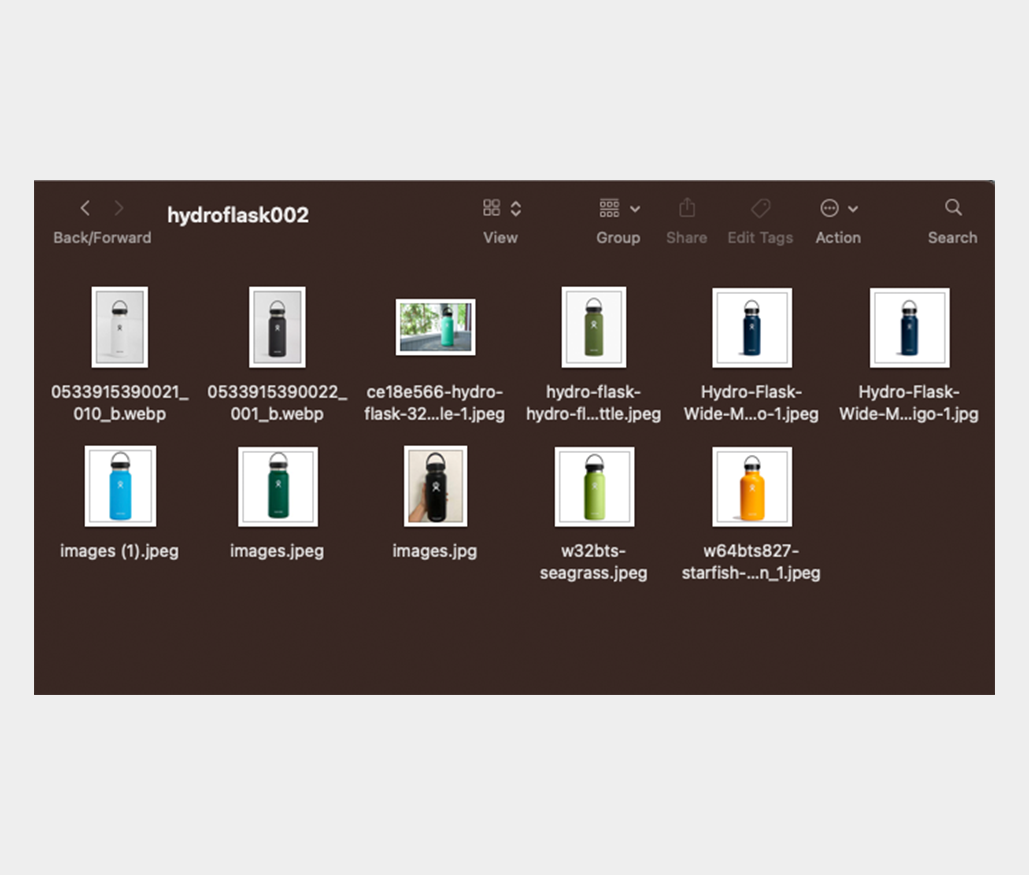The width and height of the screenshot is (1029, 875).
Task: Click filename w64bts827-starfish-...n_1.jpeg
Action: (x=751, y=562)
